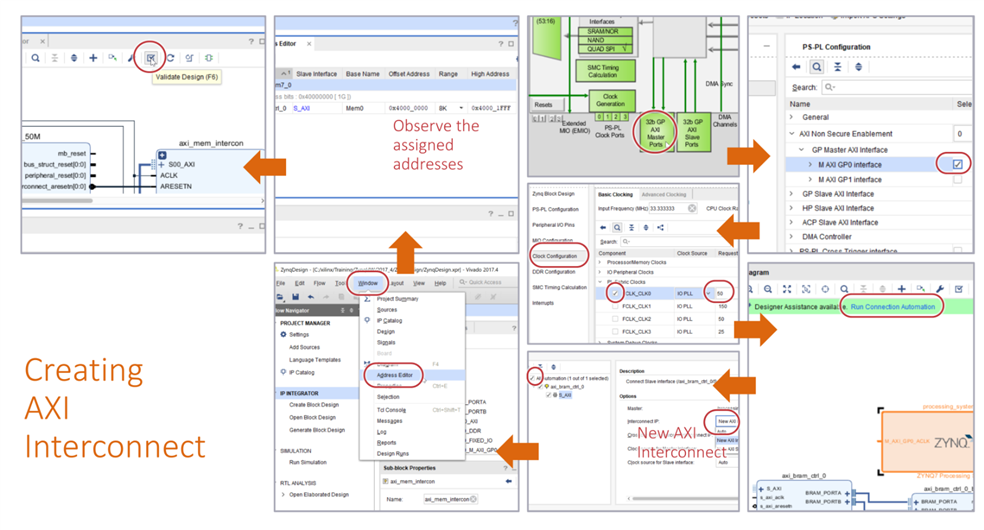The width and height of the screenshot is (984, 530).
Task: Clear the Input Frequency field with X icon
Action: click(692, 208)
